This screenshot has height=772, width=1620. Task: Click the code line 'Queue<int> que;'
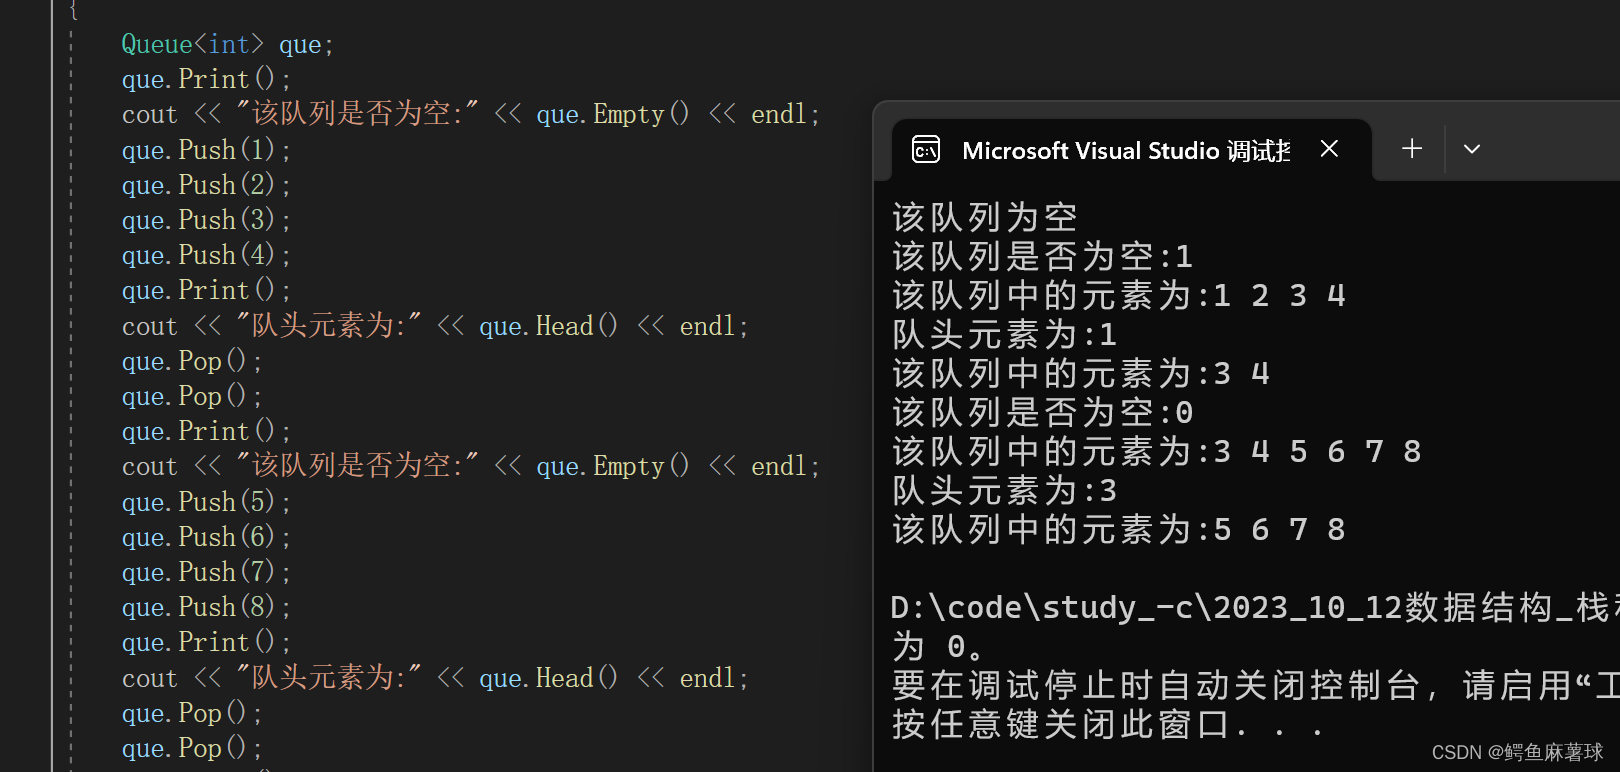[x=227, y=44]
